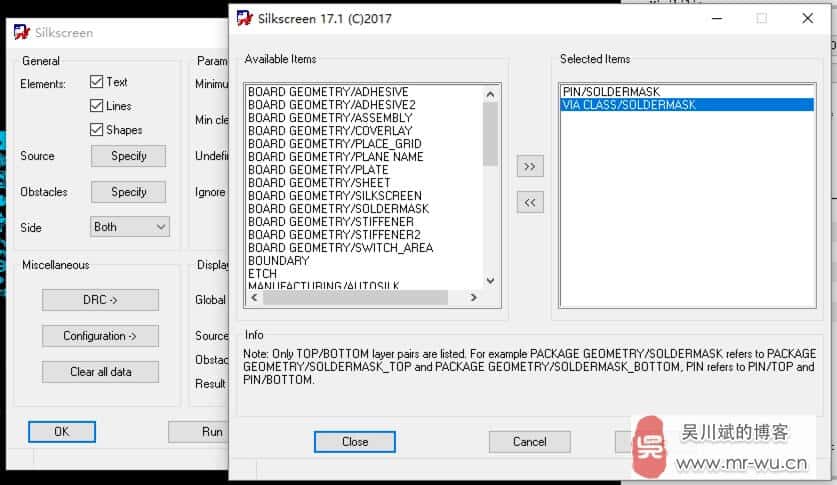This screenshot has height=485, width=837.
Task: Click the Cancel button
Action: [x=530, y=442]
